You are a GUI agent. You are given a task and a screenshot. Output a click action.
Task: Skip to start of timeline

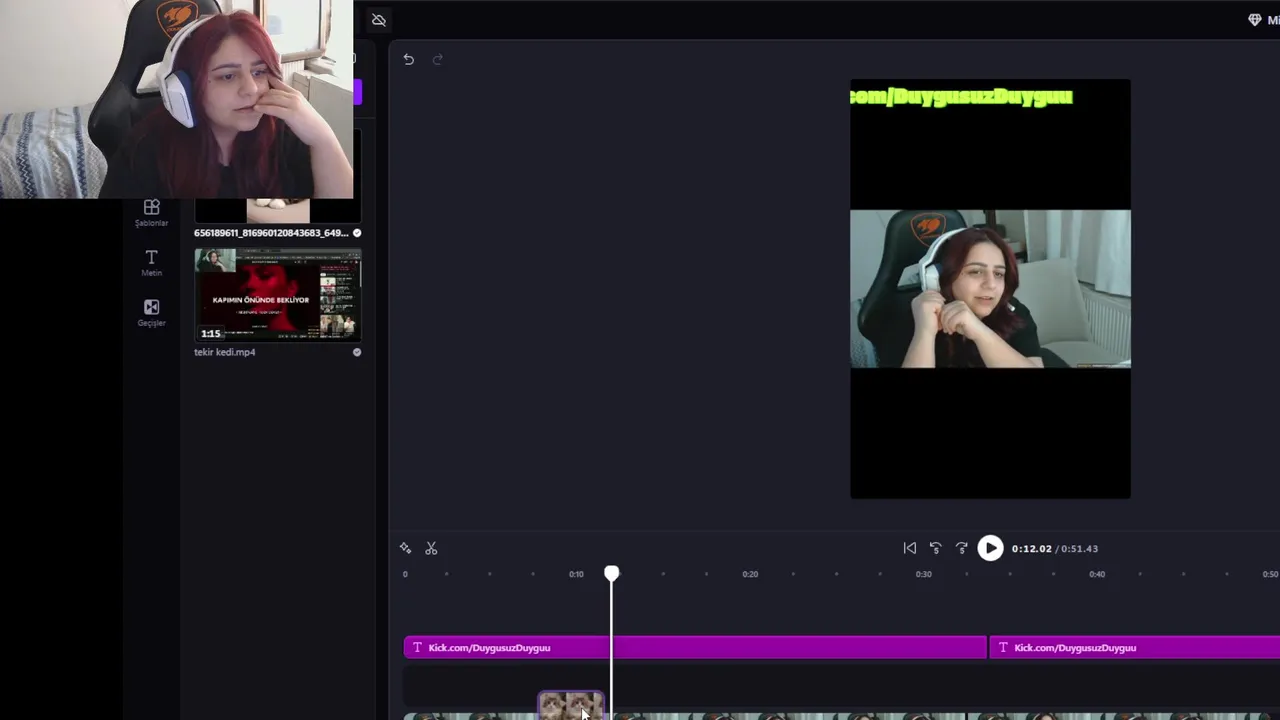(x=909, y=548)
